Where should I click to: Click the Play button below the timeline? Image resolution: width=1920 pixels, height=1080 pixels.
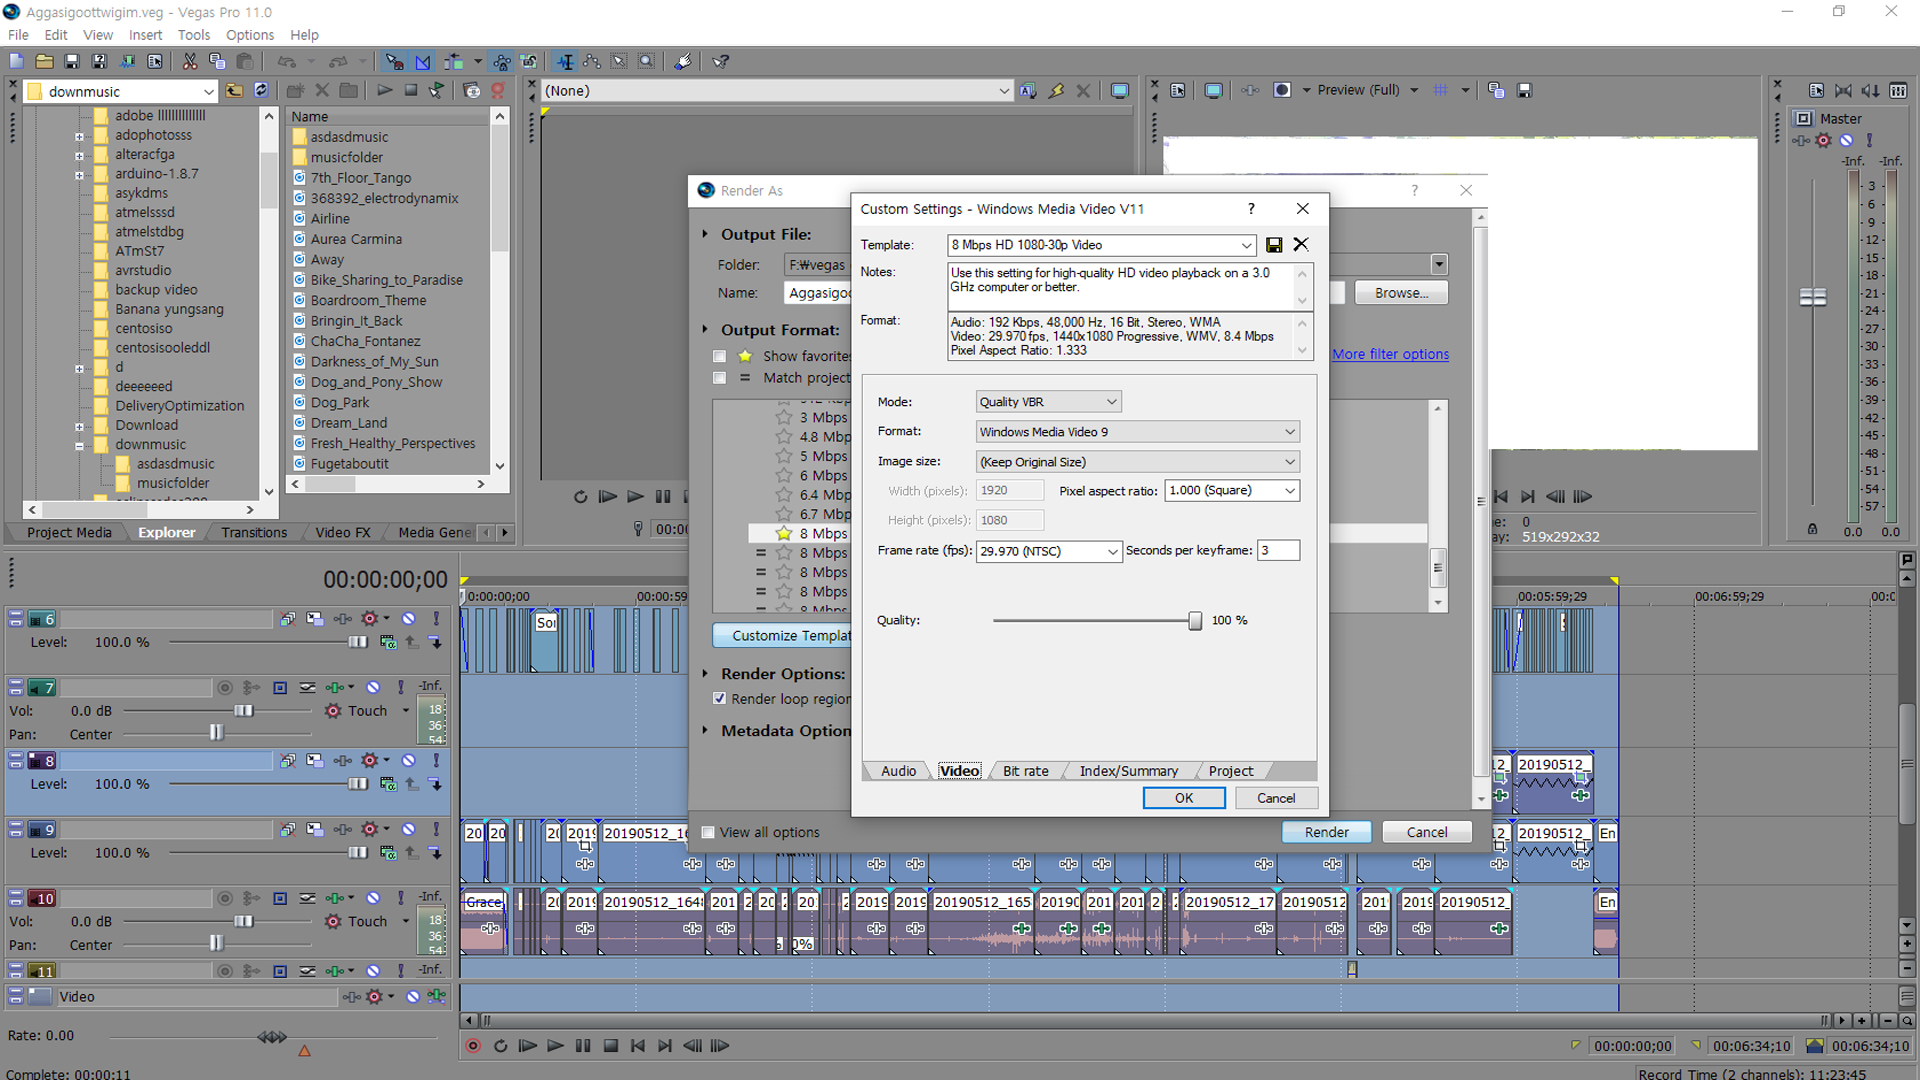tap(555, 1046)
